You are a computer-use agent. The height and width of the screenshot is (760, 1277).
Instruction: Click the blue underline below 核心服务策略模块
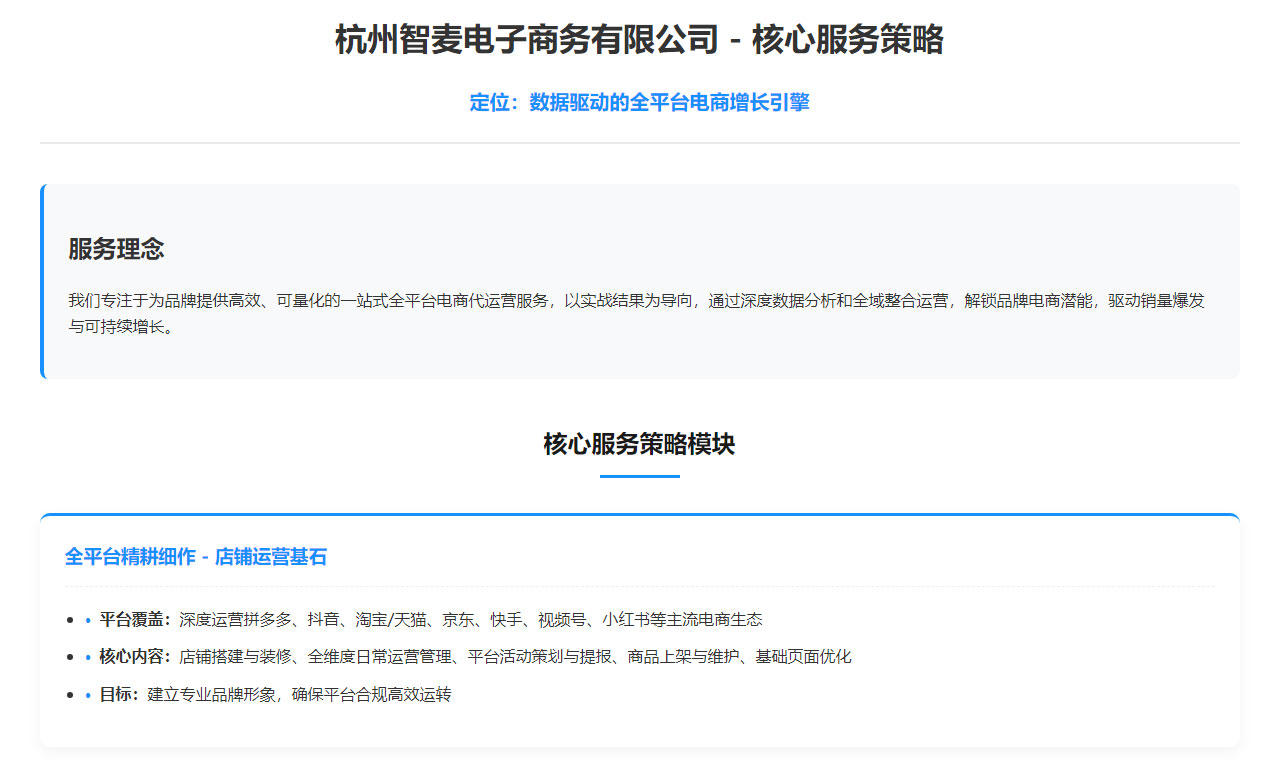point(639,476)
